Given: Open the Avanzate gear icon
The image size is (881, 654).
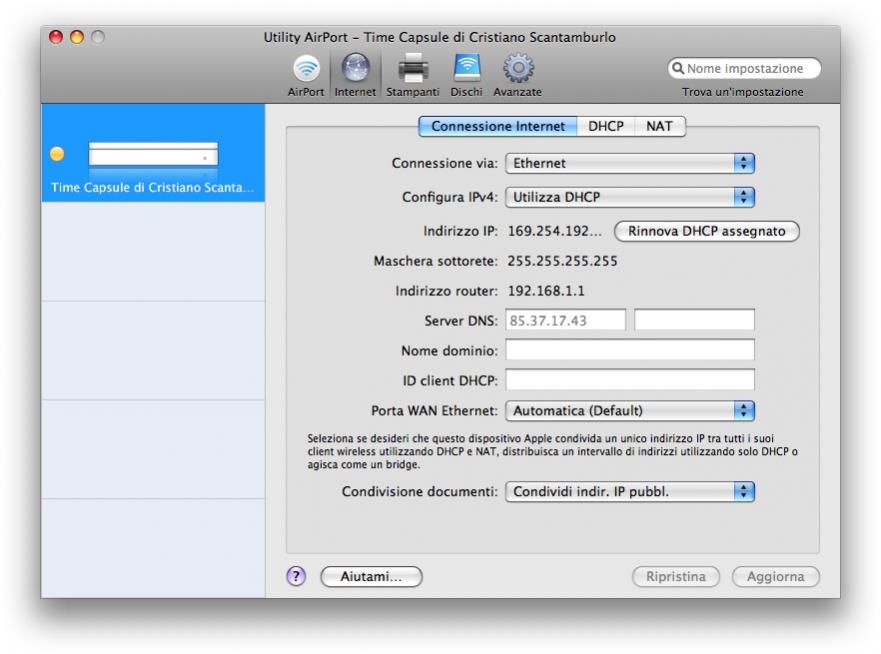Looking at the screenshot, I should coord(517,75).
